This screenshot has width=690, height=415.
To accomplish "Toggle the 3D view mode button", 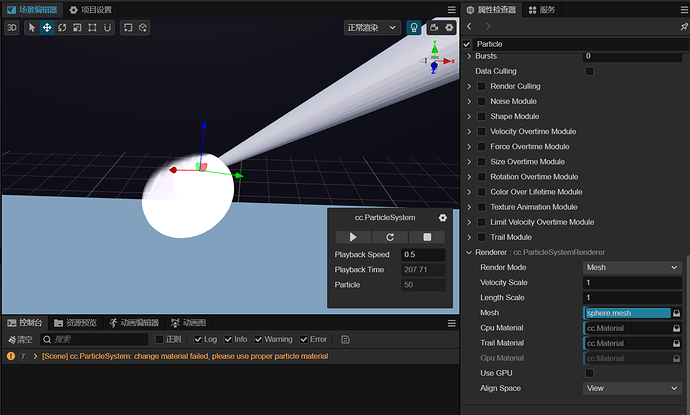I will 12,28.
